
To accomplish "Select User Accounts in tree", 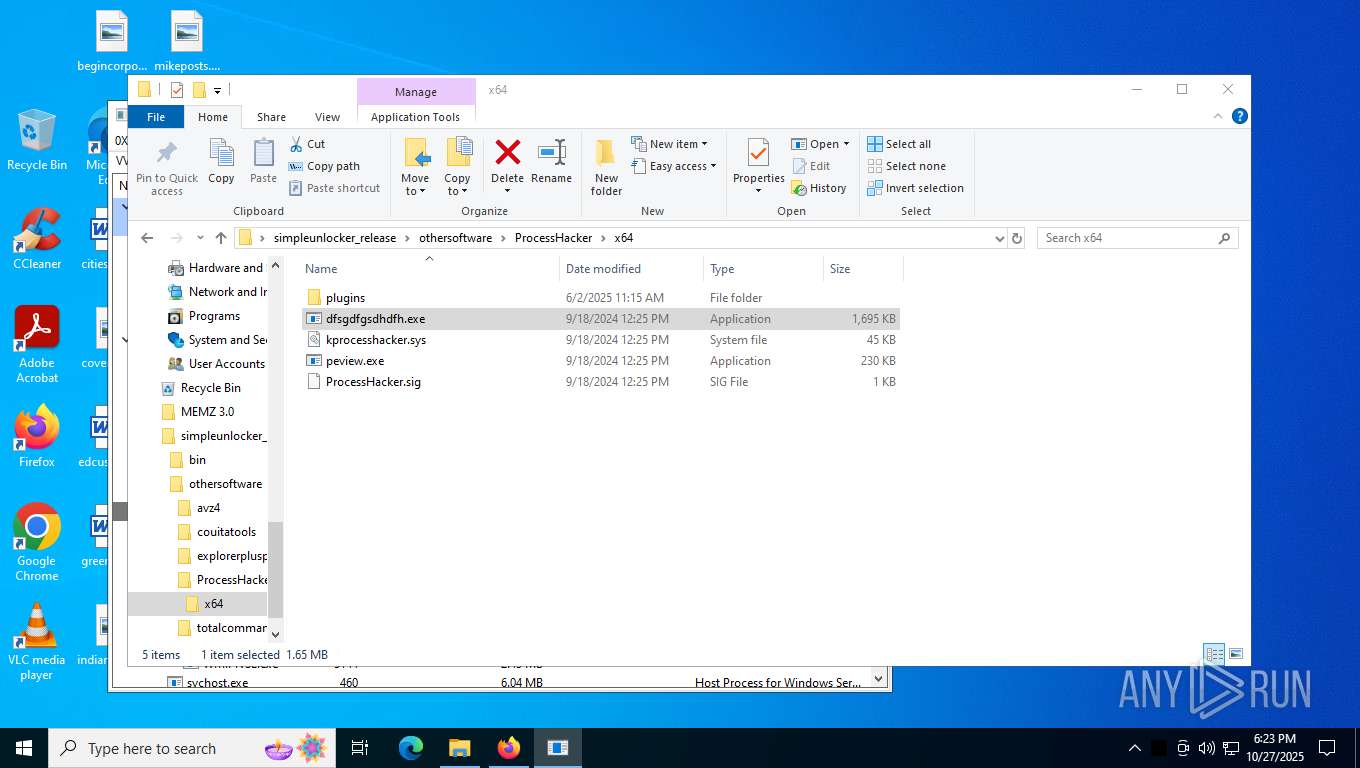I will (226, 364).
